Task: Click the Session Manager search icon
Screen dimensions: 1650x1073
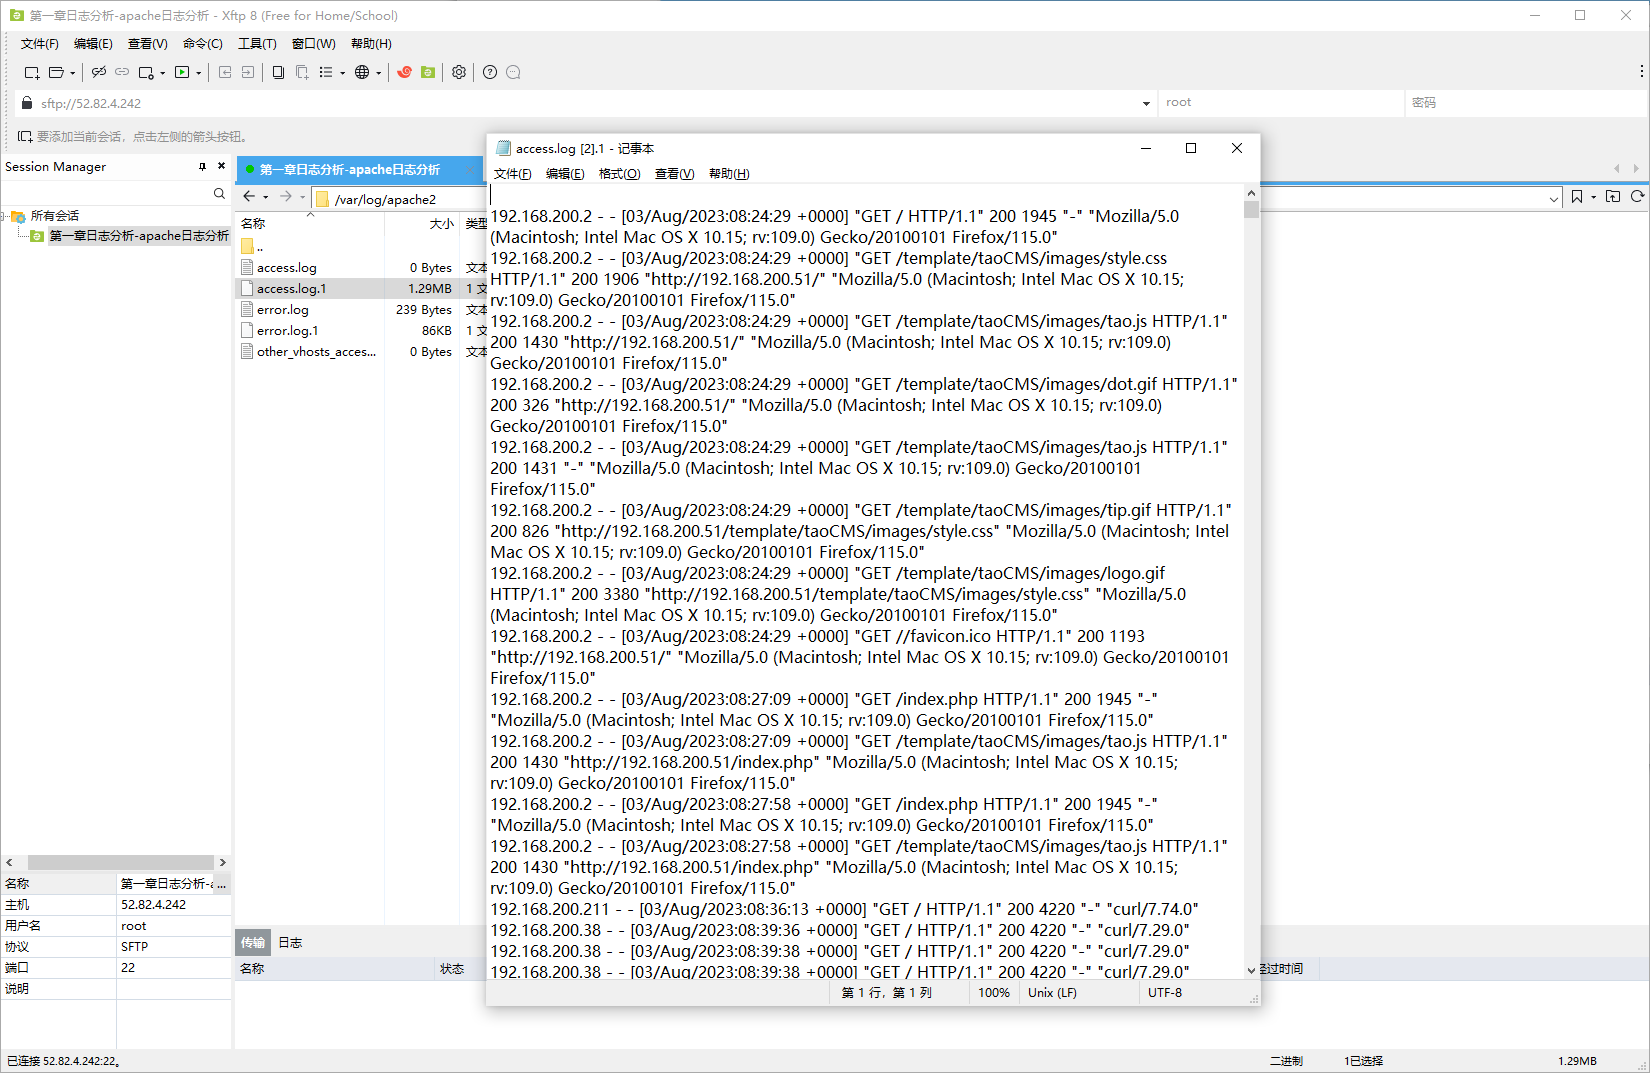Action: coord(219,194)
